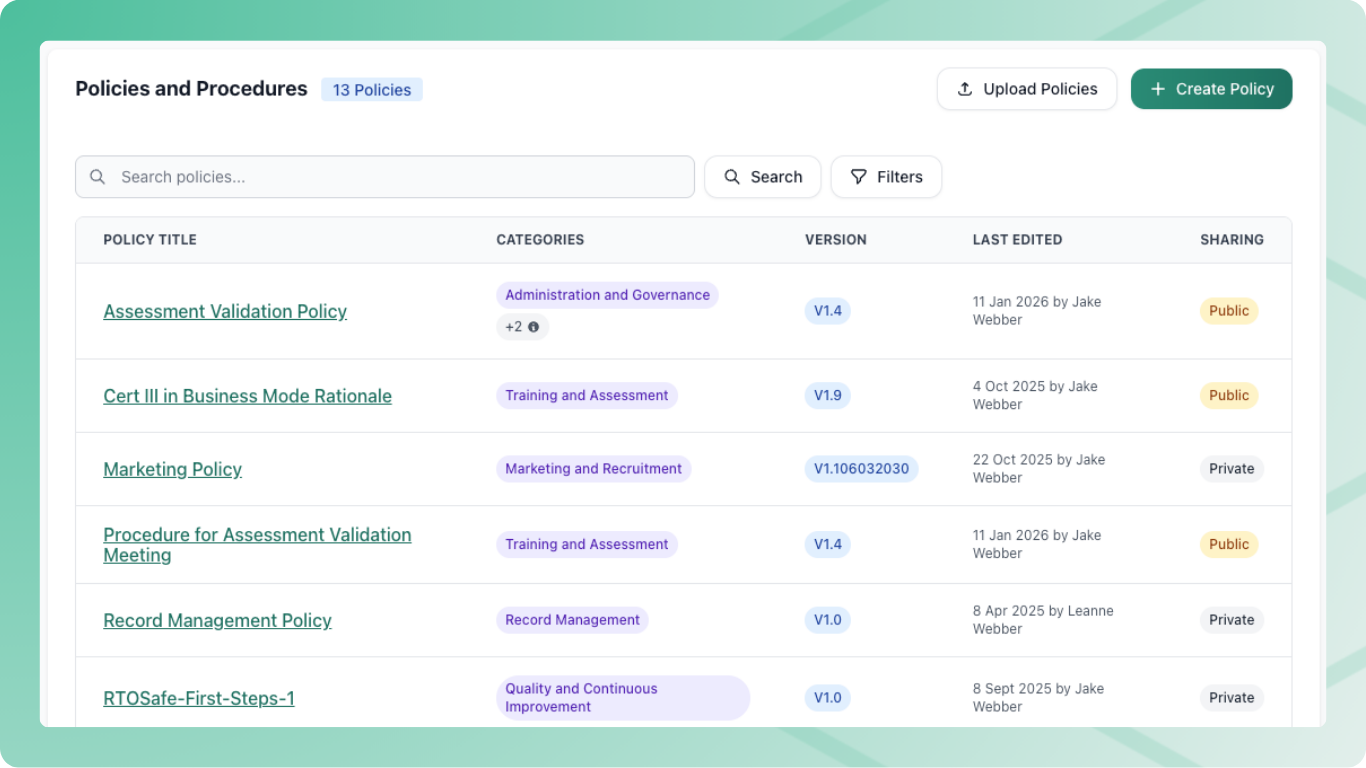The image size is (1366, 768).
Task: Click the funnel icon on Filters button
Action: (858, 177)
